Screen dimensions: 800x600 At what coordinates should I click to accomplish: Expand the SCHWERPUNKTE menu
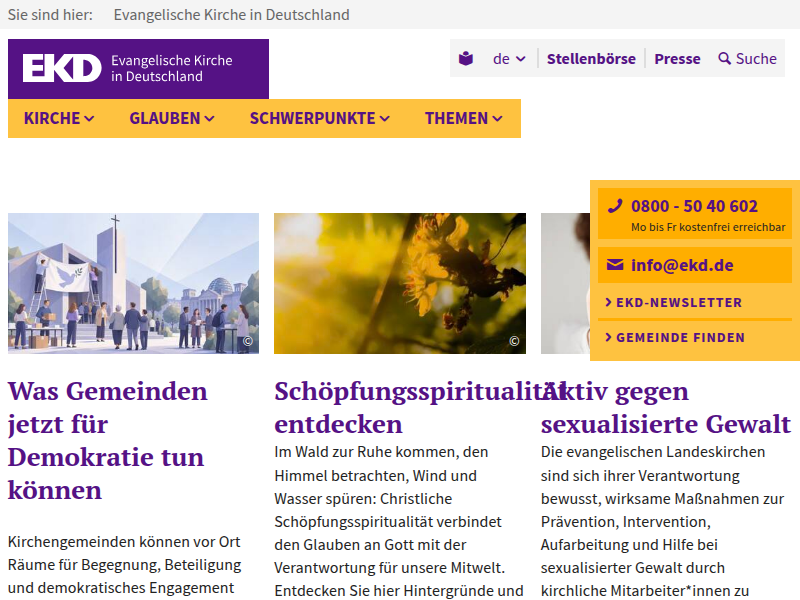tap(320, 118)
